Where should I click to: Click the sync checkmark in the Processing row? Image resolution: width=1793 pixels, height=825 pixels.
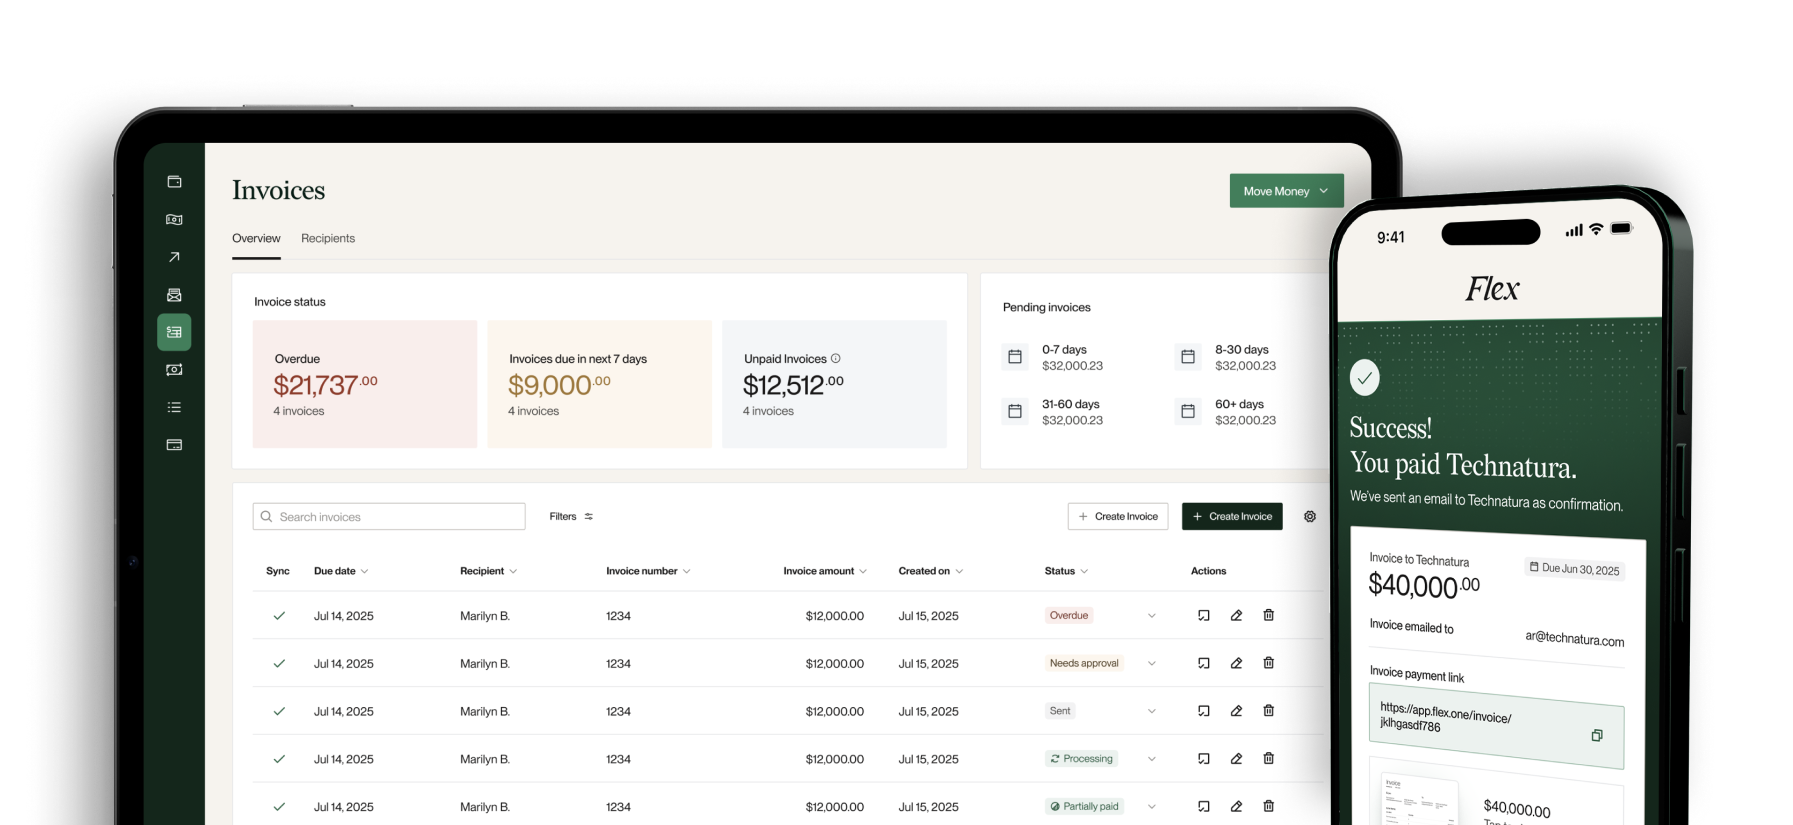(x=279, y=759)
